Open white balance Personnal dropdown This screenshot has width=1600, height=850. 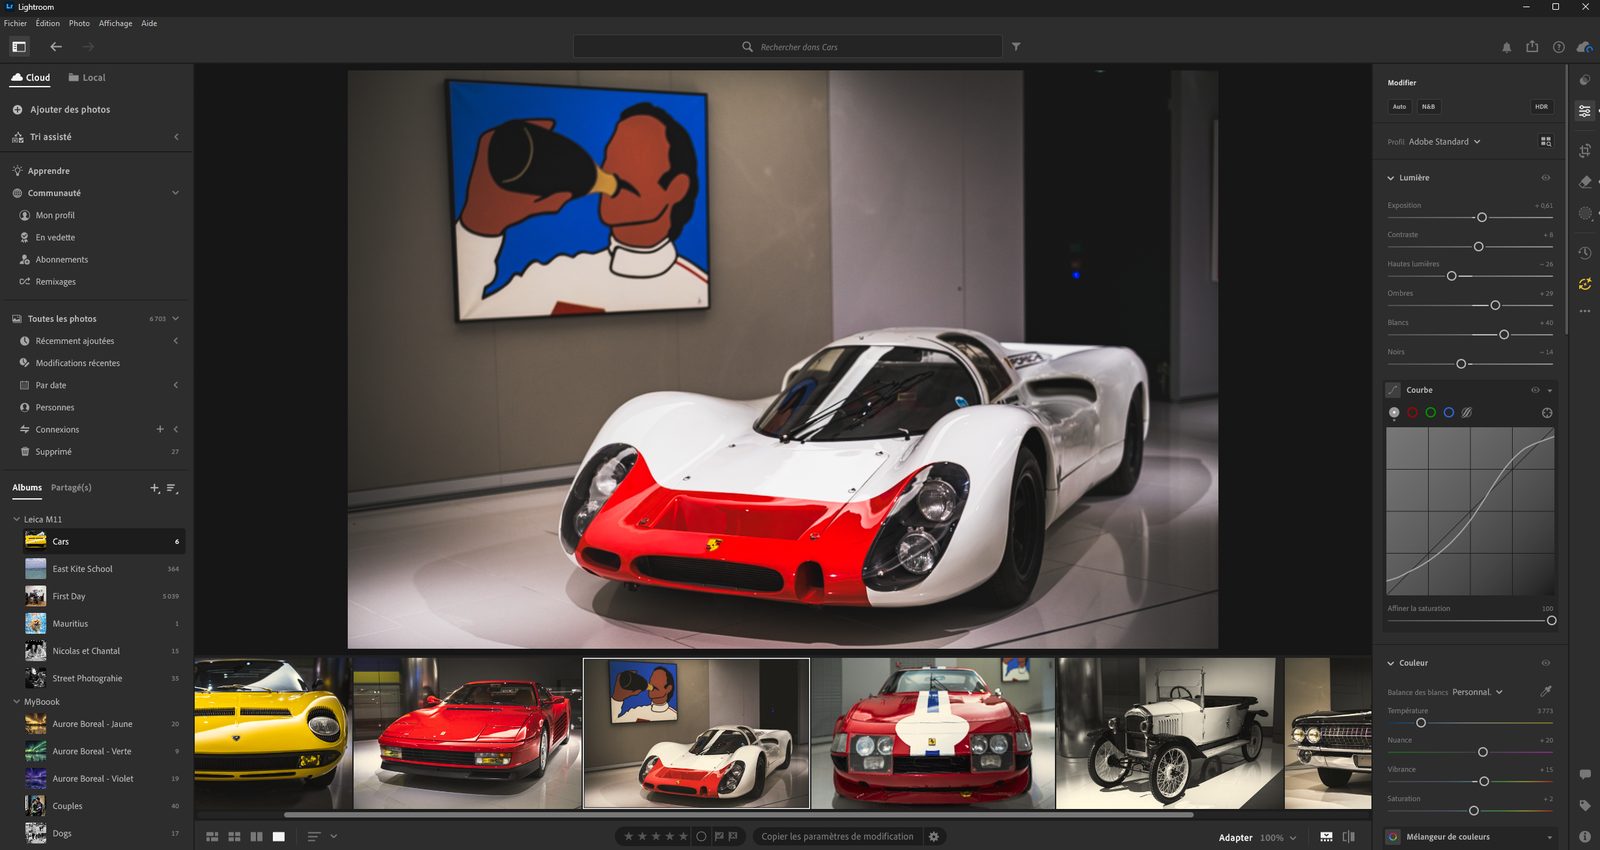click(1478, 692)
